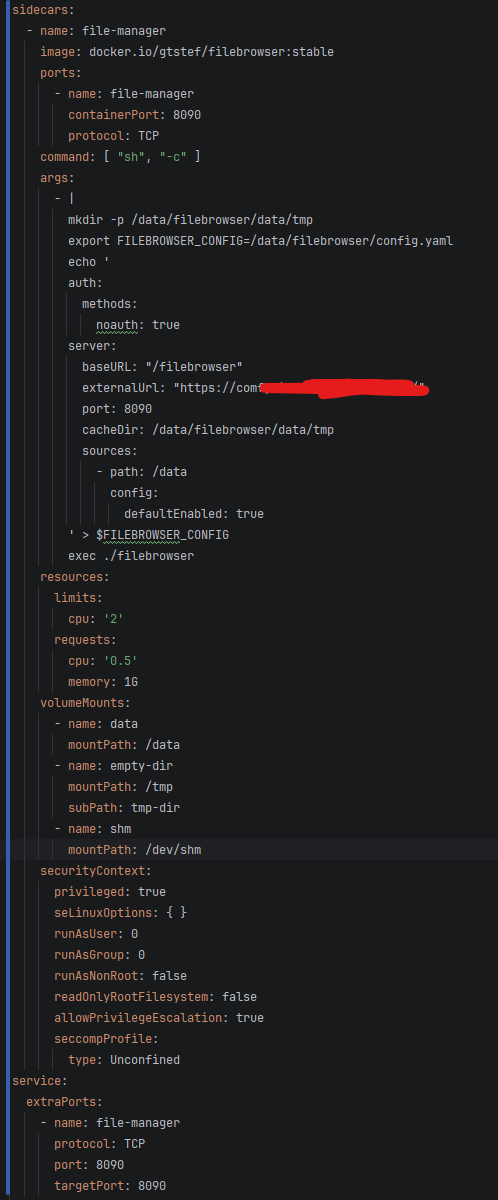Viewport: 498px width, 1200px height.
Task: Click the 'config:' key under sources
Action: [134, 493]
